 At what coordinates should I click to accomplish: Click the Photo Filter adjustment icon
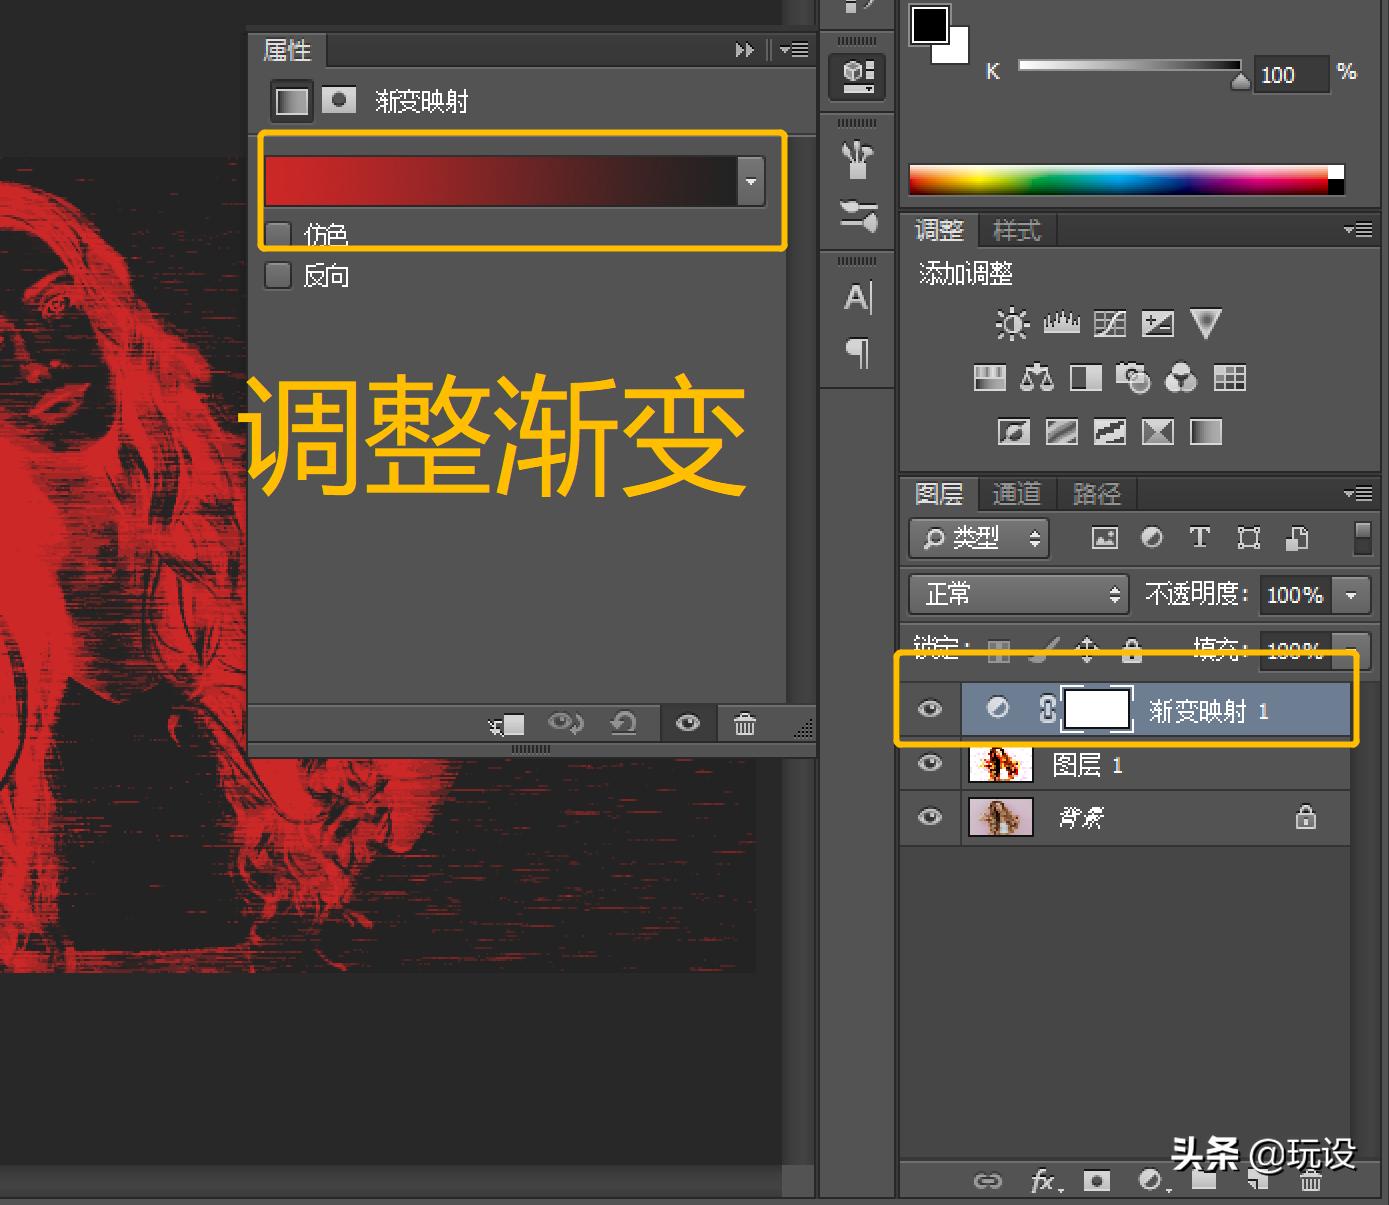pos(1132,378)
